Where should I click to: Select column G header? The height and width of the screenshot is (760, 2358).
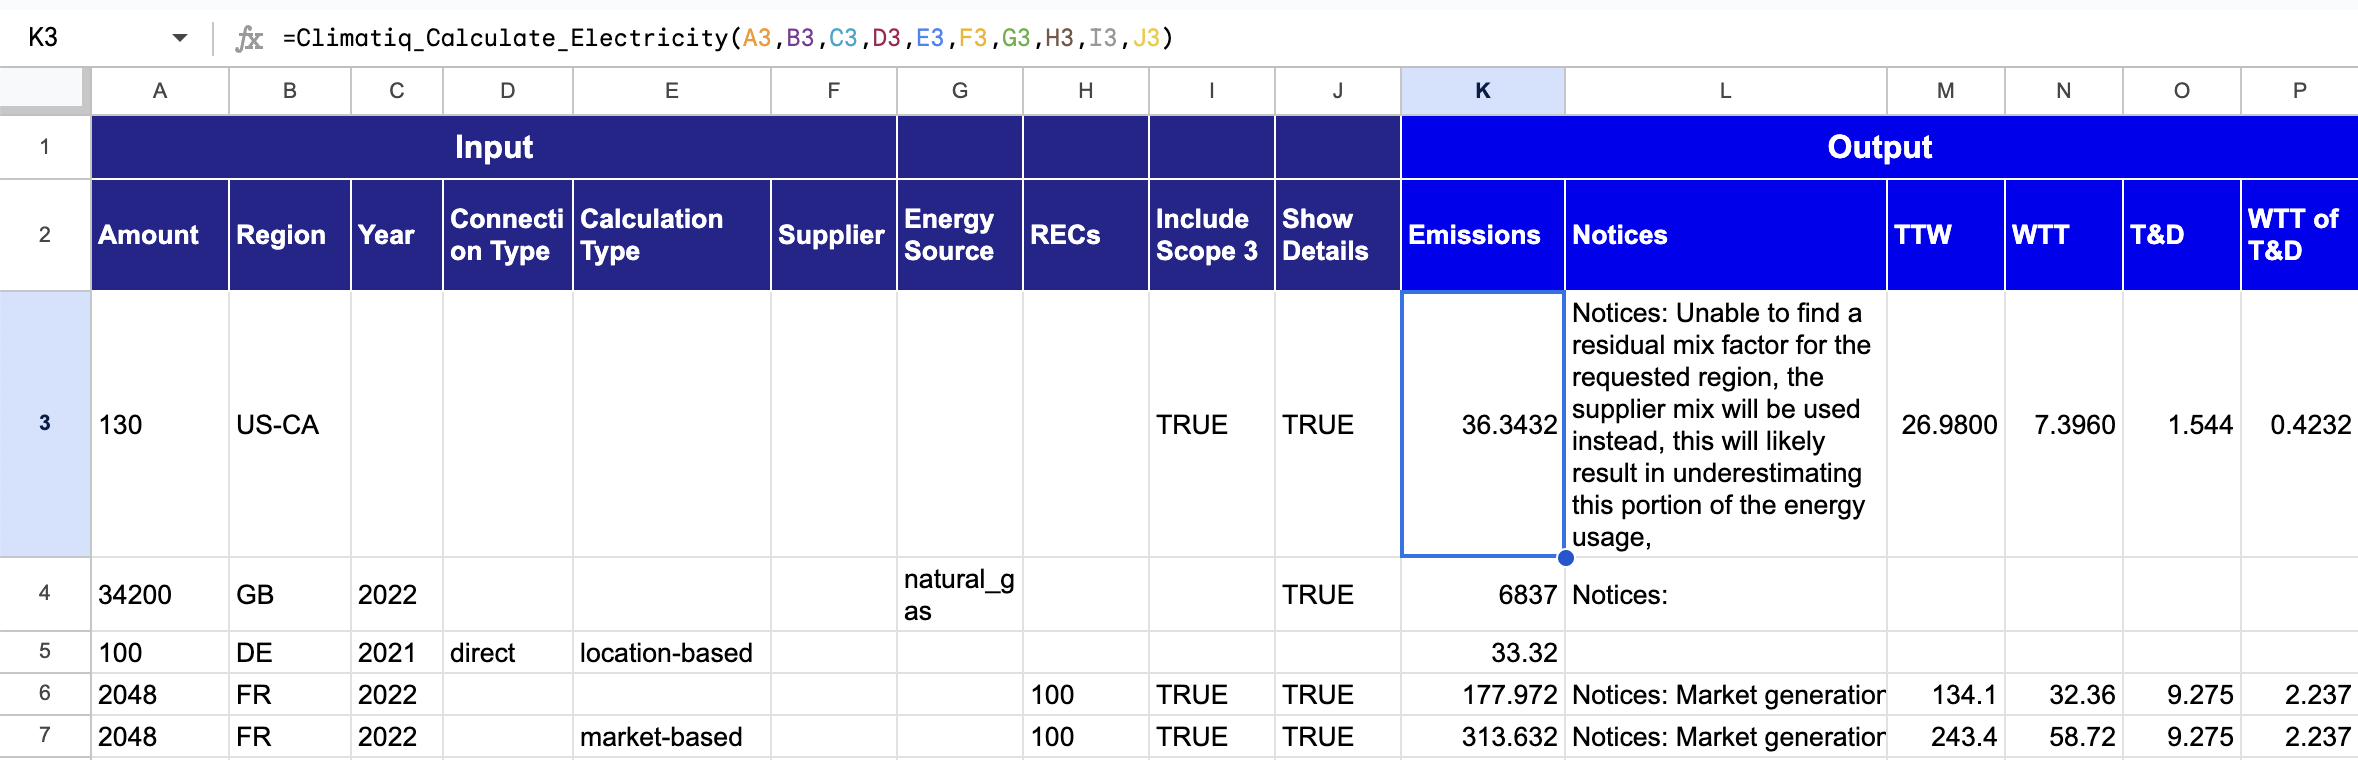(x=960, y=91)
